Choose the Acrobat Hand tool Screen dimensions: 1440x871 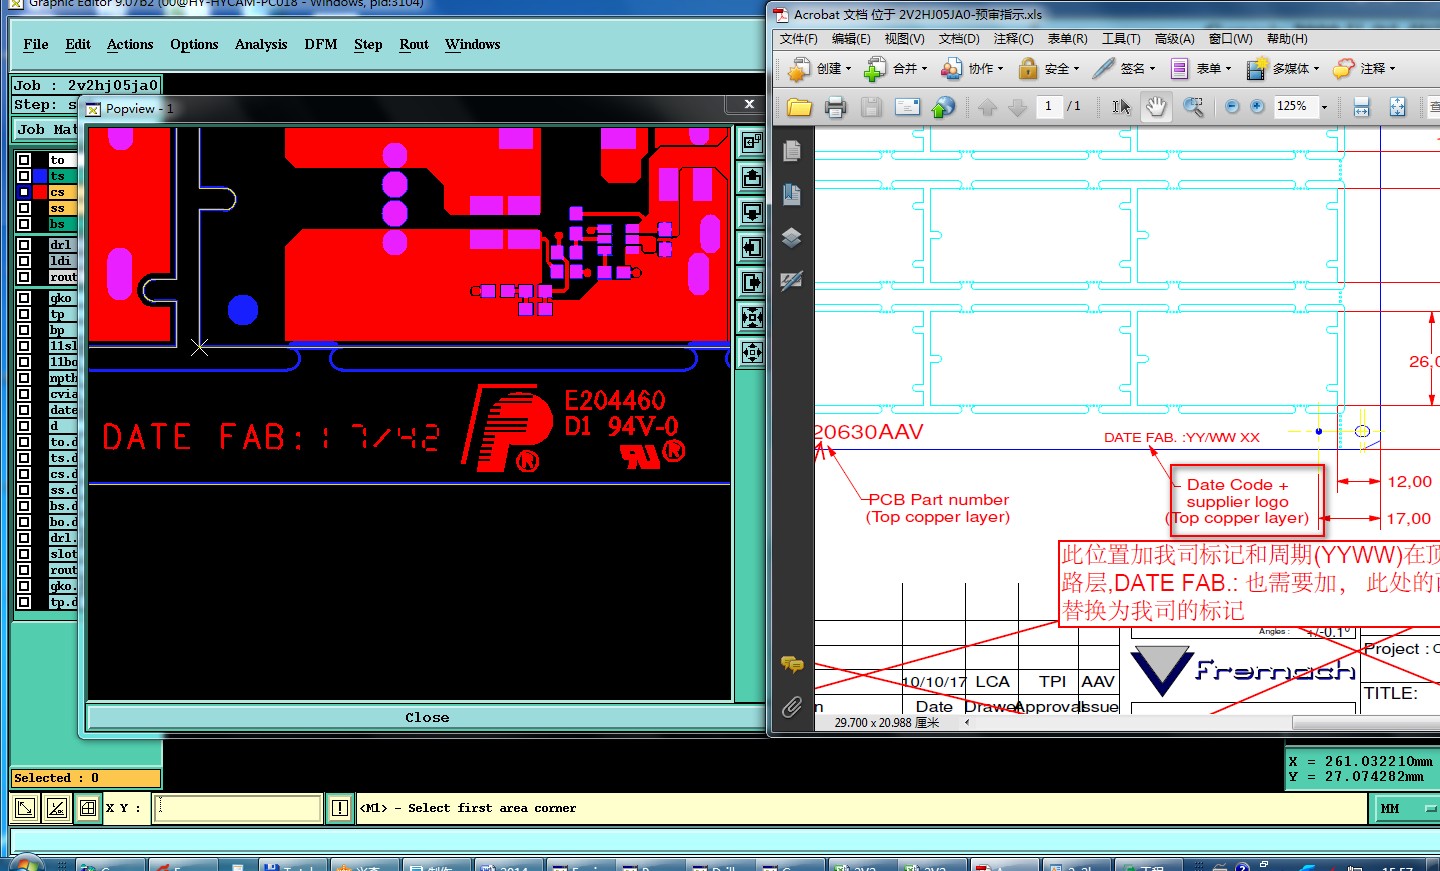1156,107
